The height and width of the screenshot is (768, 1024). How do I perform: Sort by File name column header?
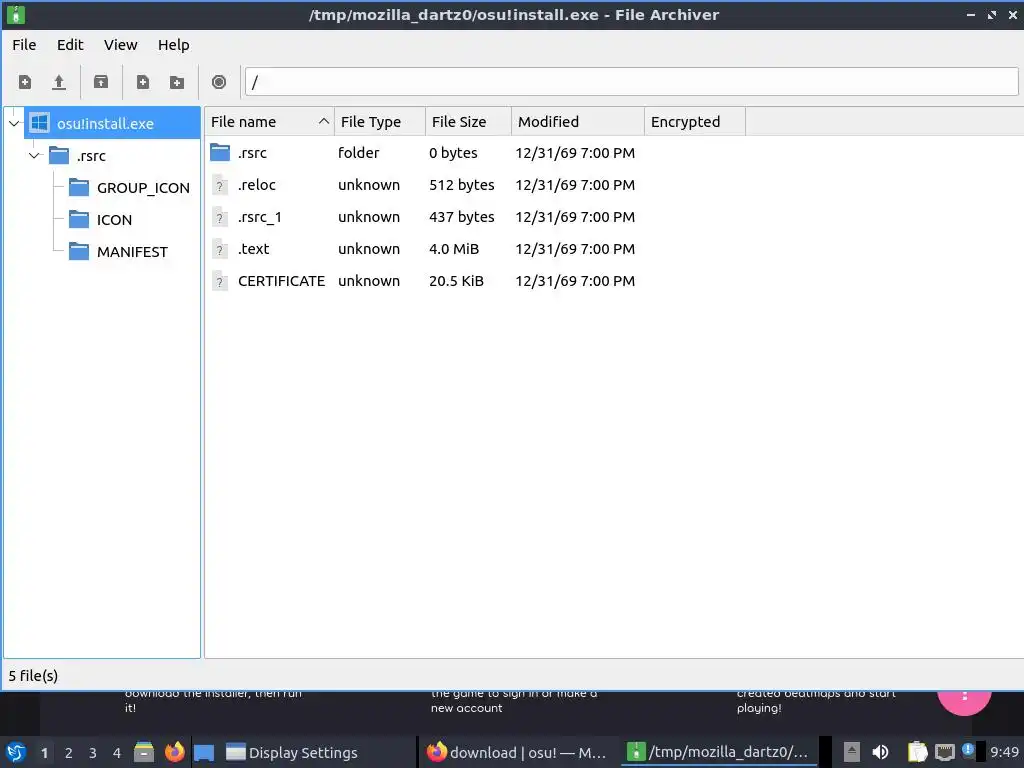[270, 122]
